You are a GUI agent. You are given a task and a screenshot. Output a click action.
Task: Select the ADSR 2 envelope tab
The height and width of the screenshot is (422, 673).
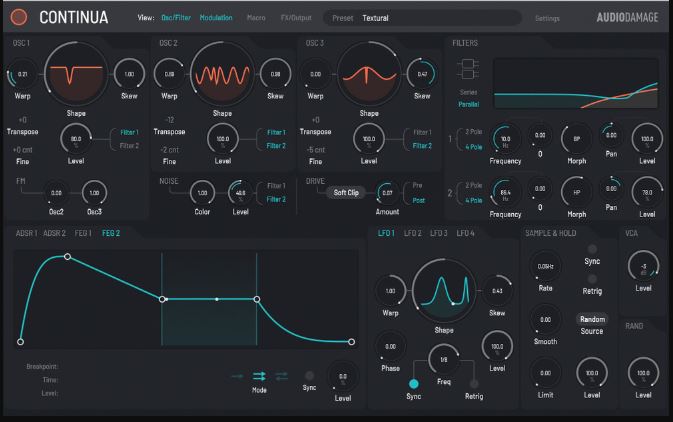pyautogui.click(x=55, y=233)
